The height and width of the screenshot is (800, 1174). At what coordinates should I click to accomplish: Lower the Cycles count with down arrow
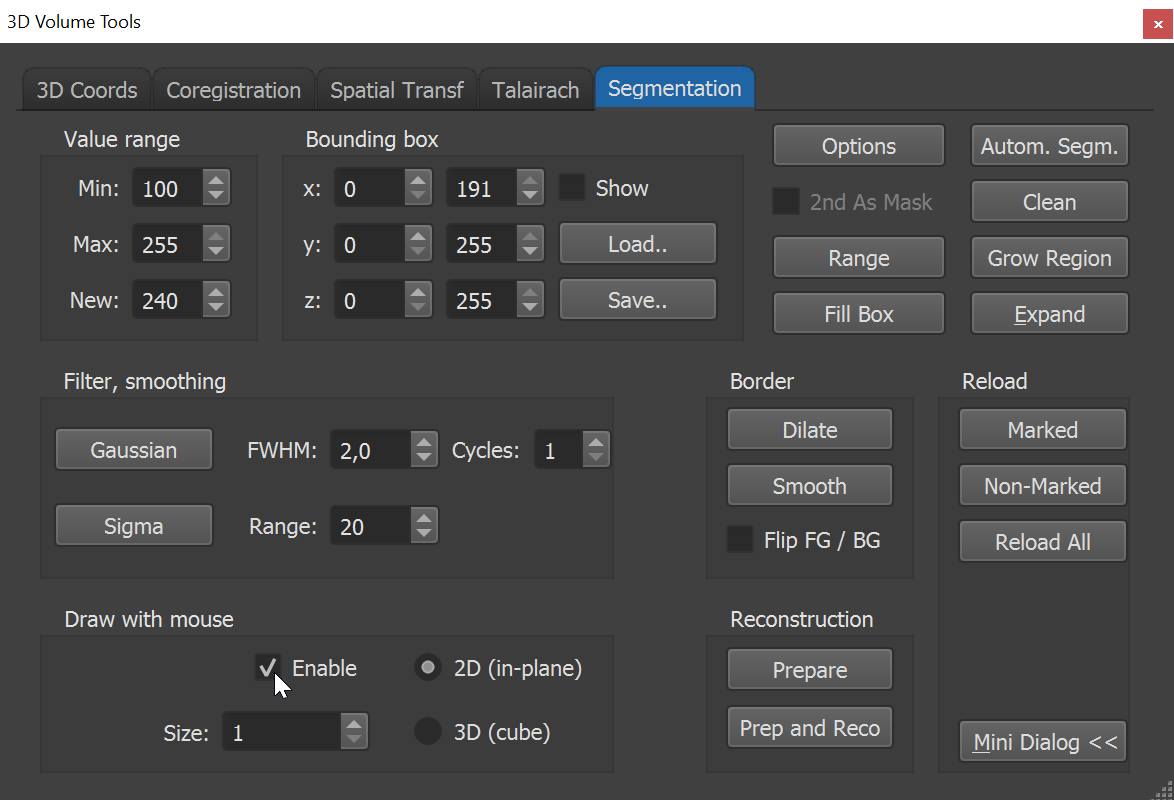pyautogui.click(x=596, y=458)
